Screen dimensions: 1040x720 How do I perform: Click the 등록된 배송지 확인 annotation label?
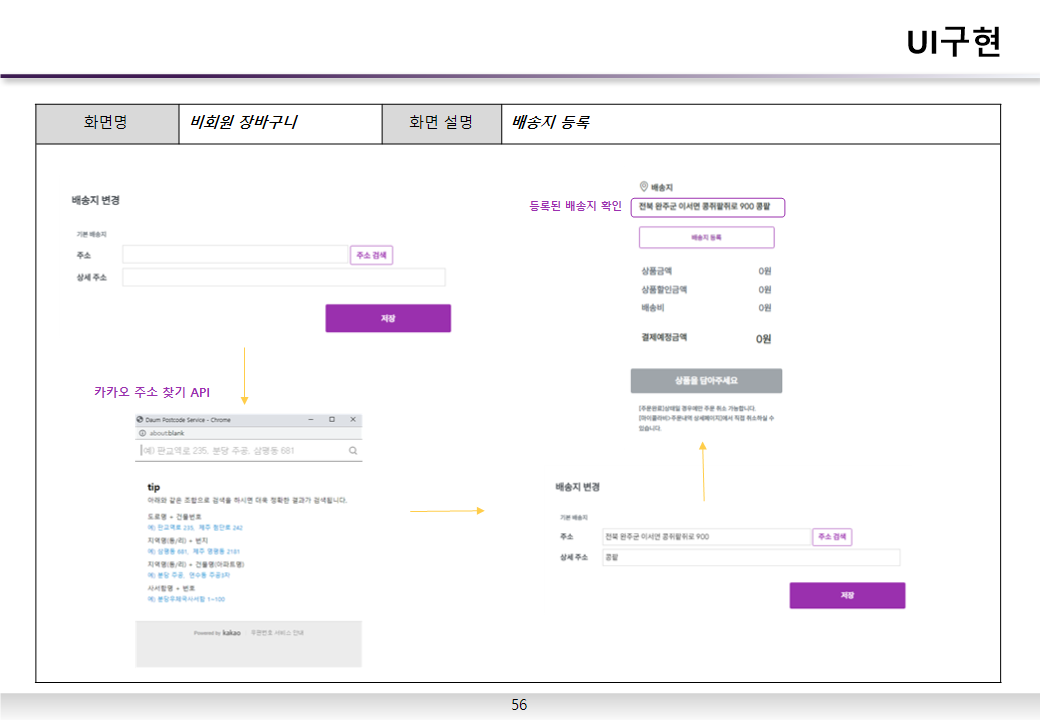pyautogui.click(x=575, y=206)
